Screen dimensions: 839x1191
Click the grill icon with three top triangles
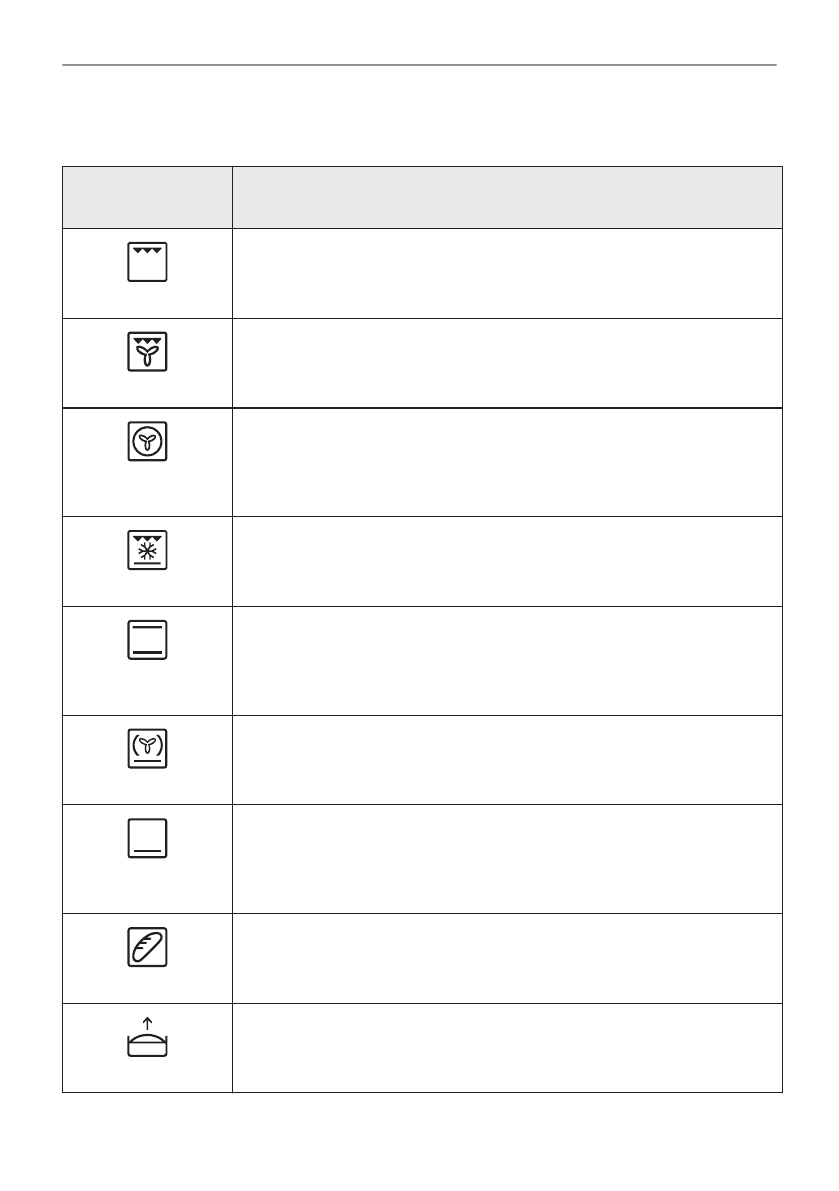(x=147, y=263)
